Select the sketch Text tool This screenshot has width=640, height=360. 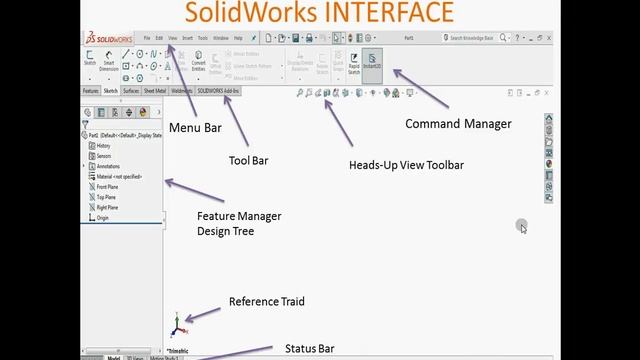click(168, 66)
